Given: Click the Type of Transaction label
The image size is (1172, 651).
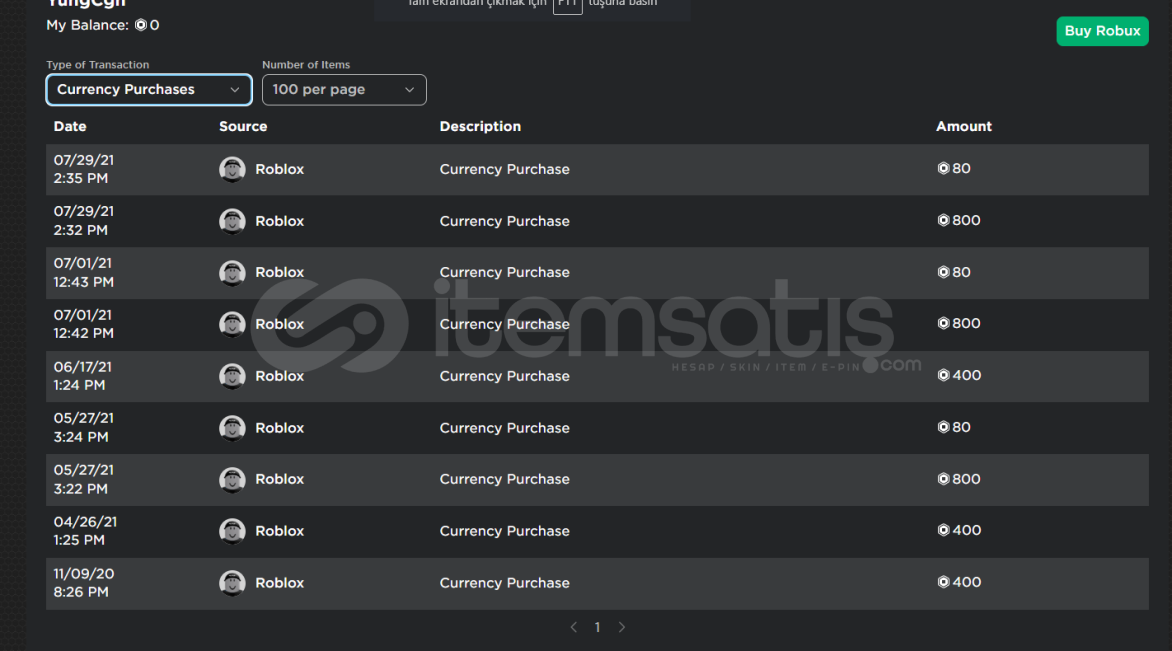Looking at the screenshot, I should 98,65.
